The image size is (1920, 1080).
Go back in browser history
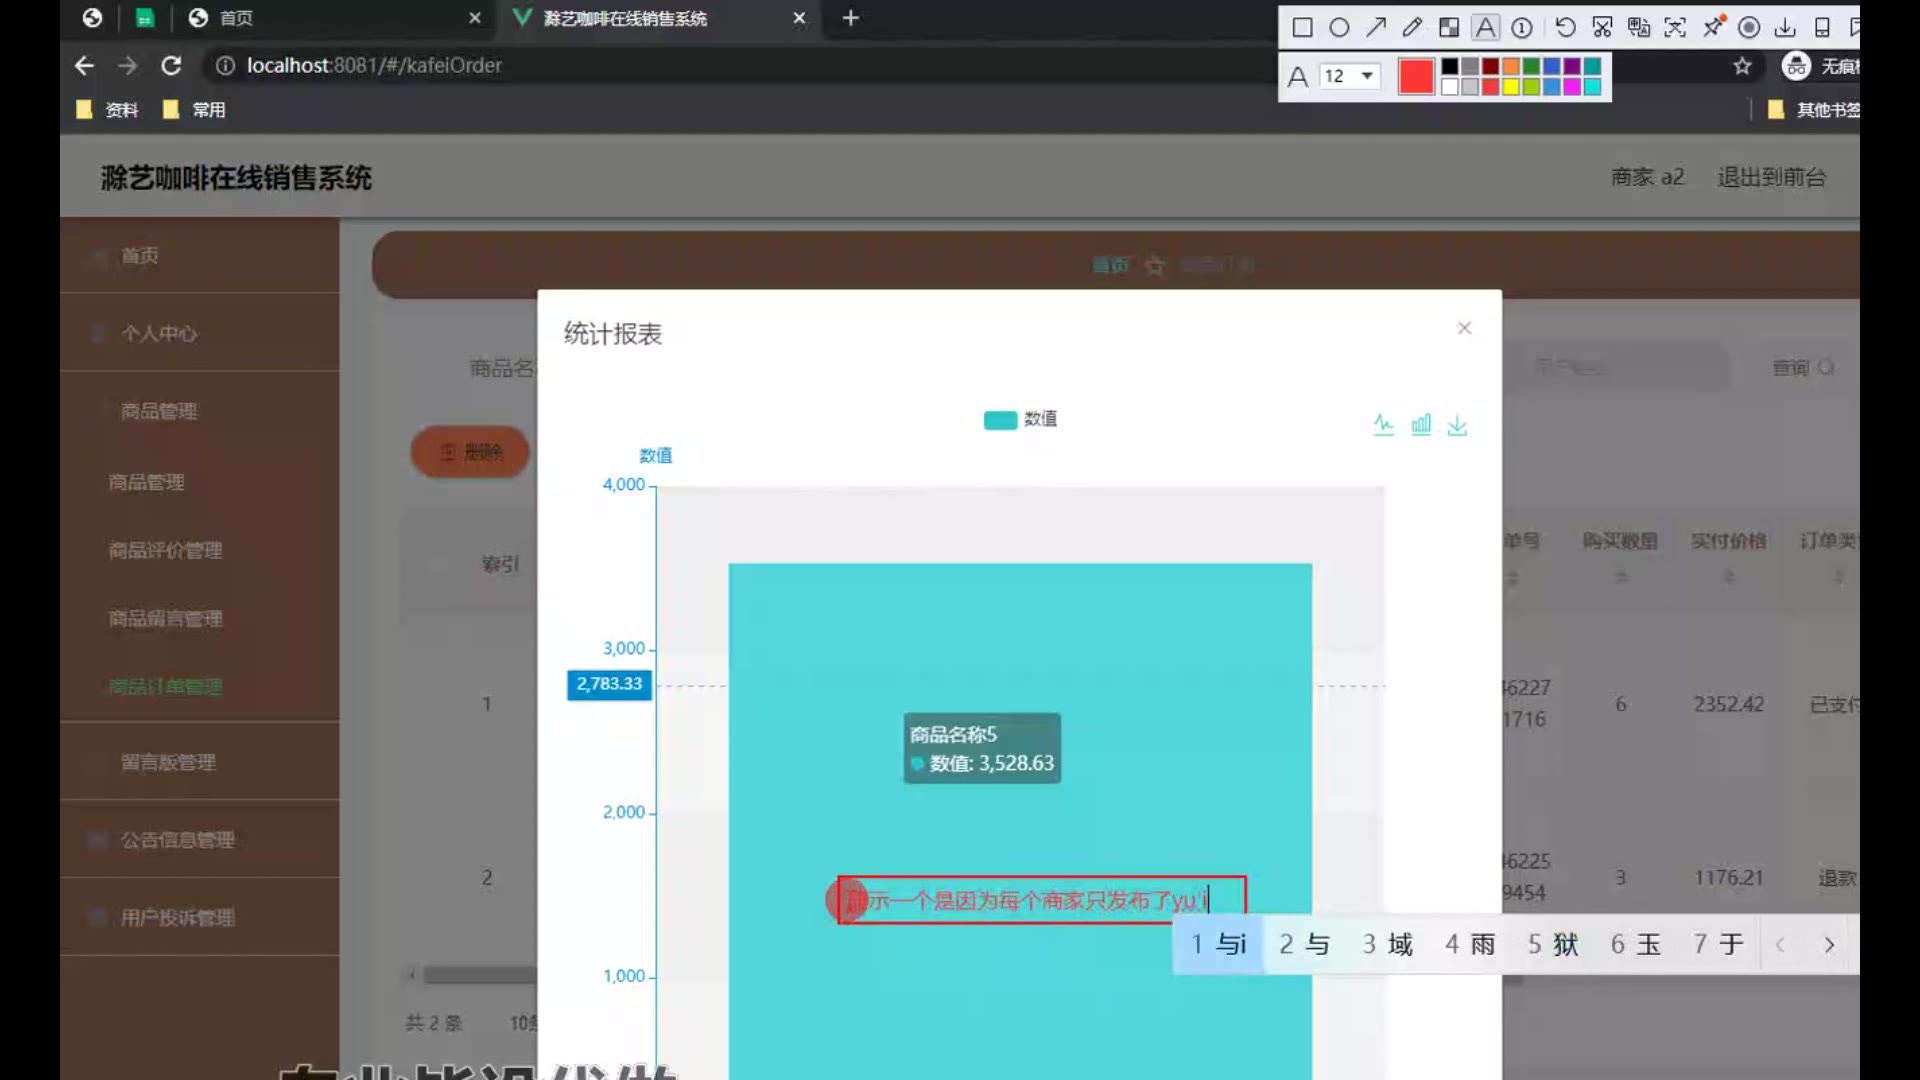[84, 65]
